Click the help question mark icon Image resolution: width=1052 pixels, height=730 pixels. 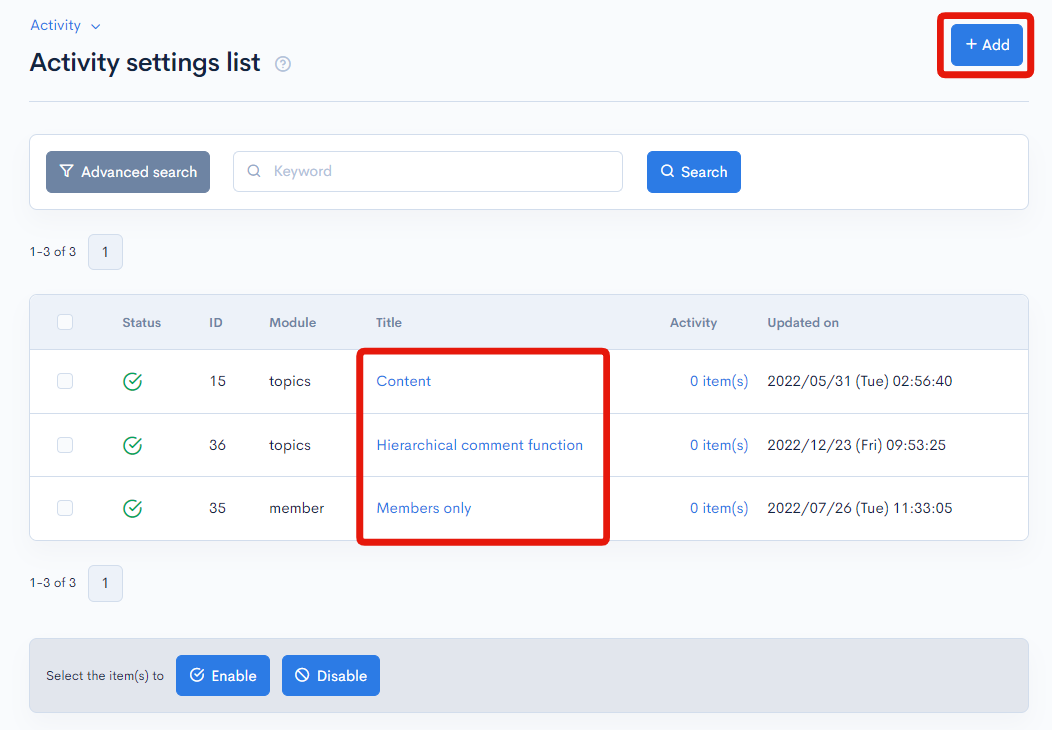(283, 64)
